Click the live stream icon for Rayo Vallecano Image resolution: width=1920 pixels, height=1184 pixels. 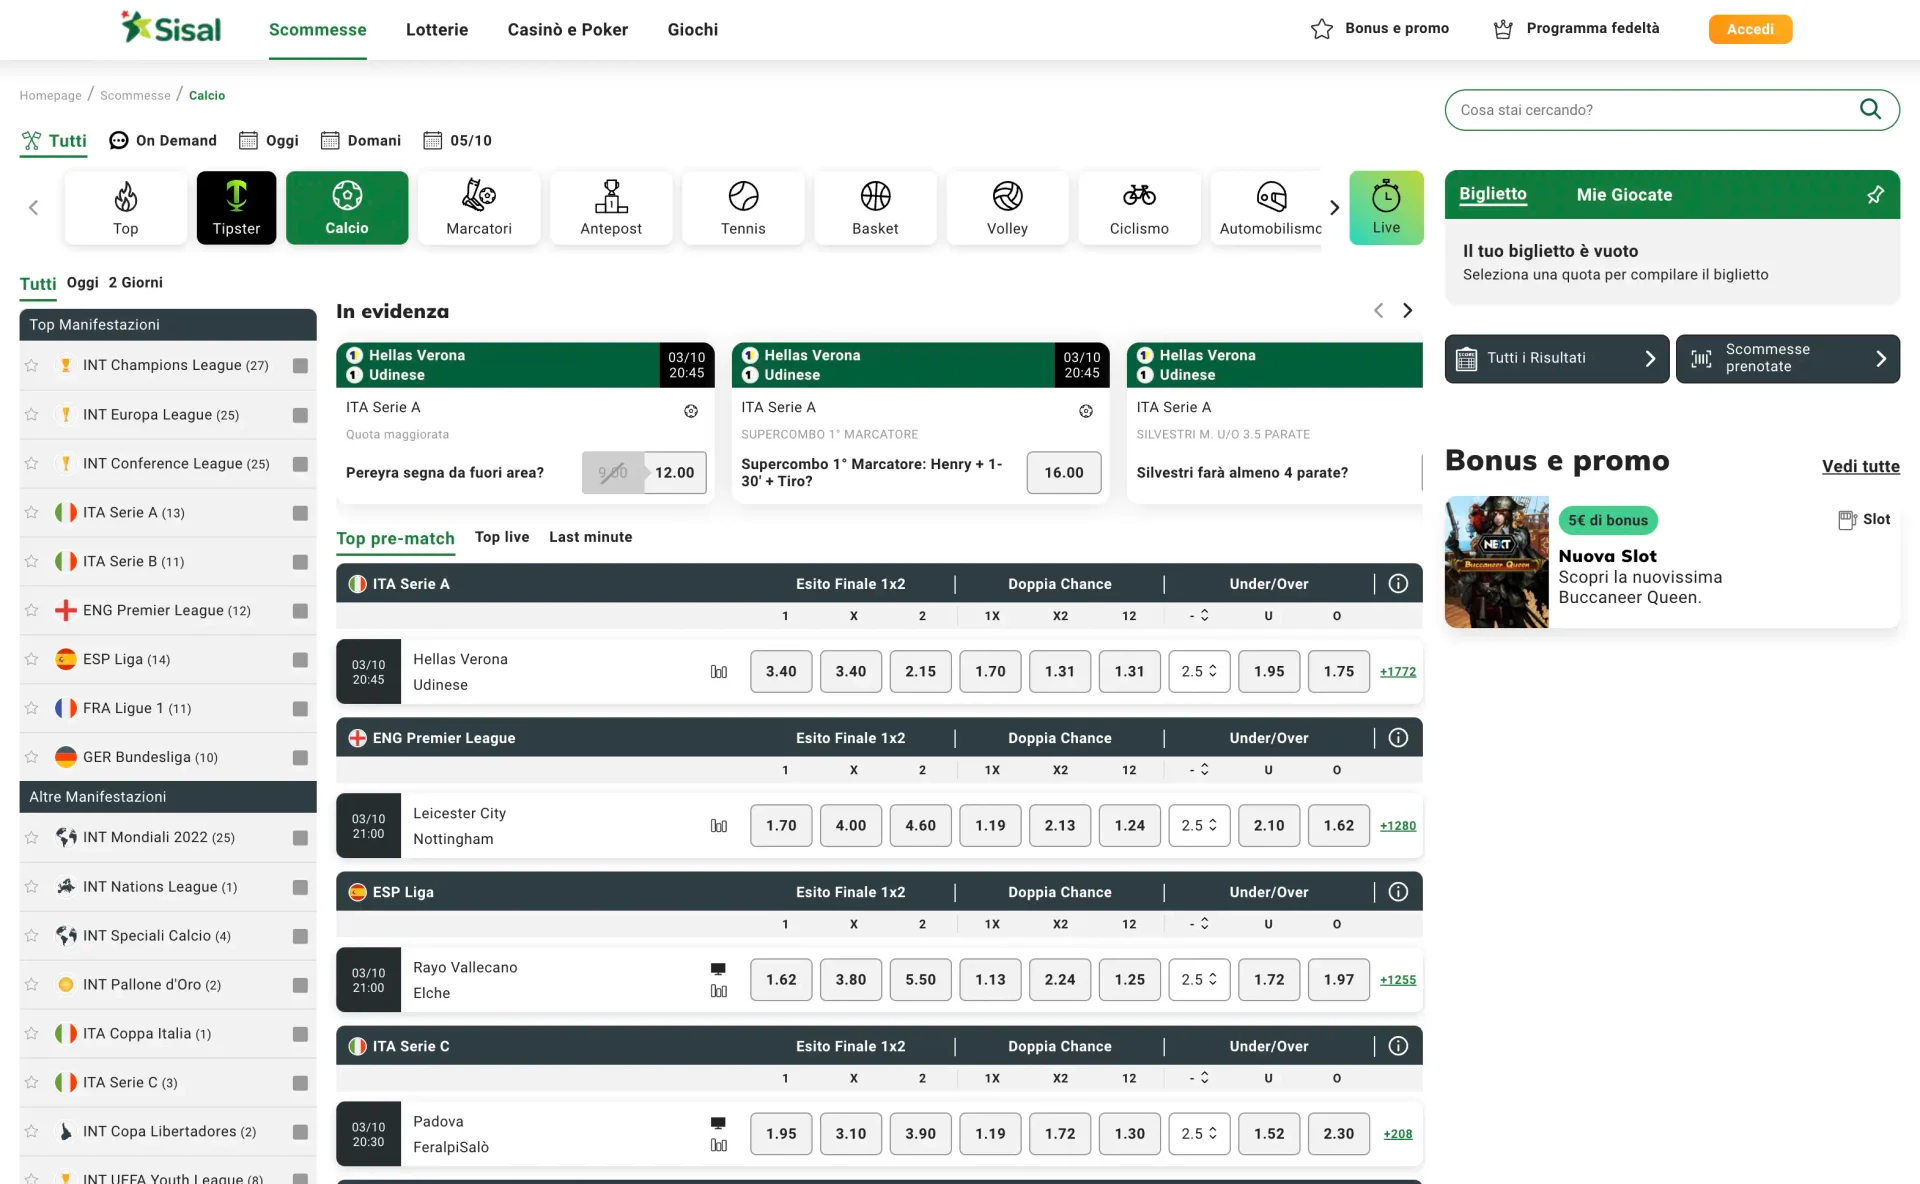(x=718, y=969)
